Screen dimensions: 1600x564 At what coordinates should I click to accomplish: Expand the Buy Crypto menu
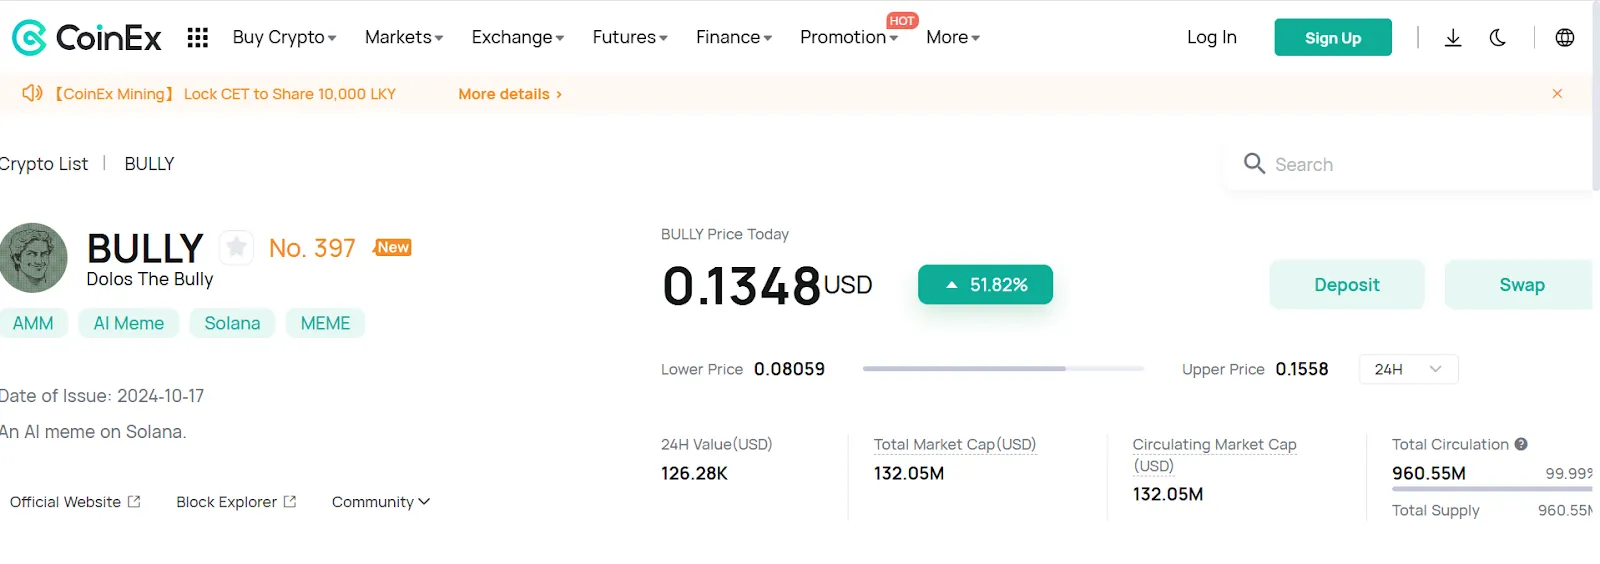pyautogui.click(x=284, y=37)
